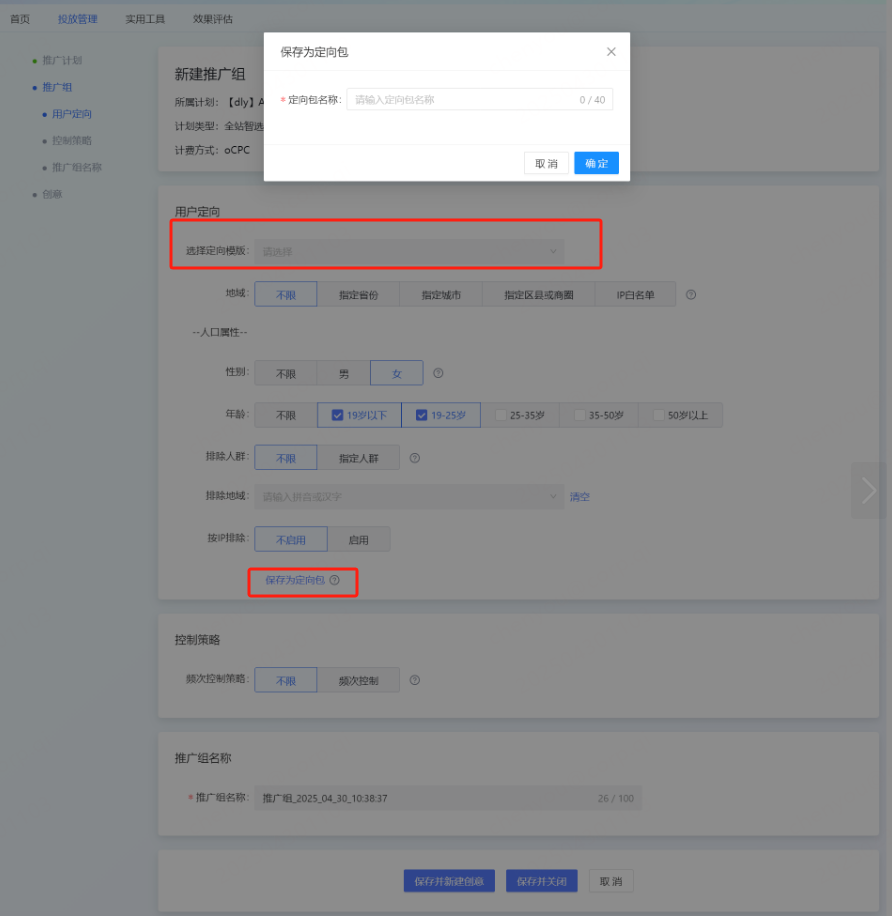Select 指定城市 region option
892x916 pixels.
click(441, 294)
